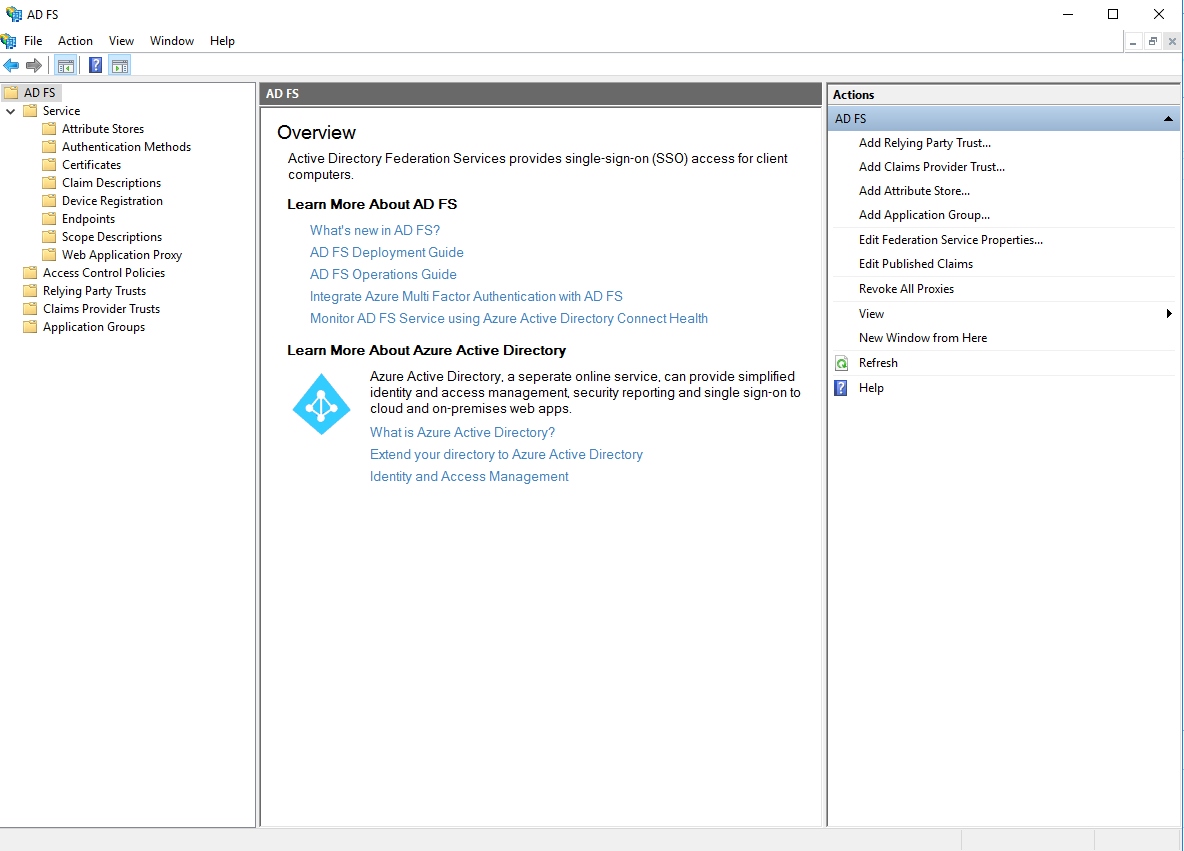
Task: Click the Service folder icon
Action: pos(30,111)
